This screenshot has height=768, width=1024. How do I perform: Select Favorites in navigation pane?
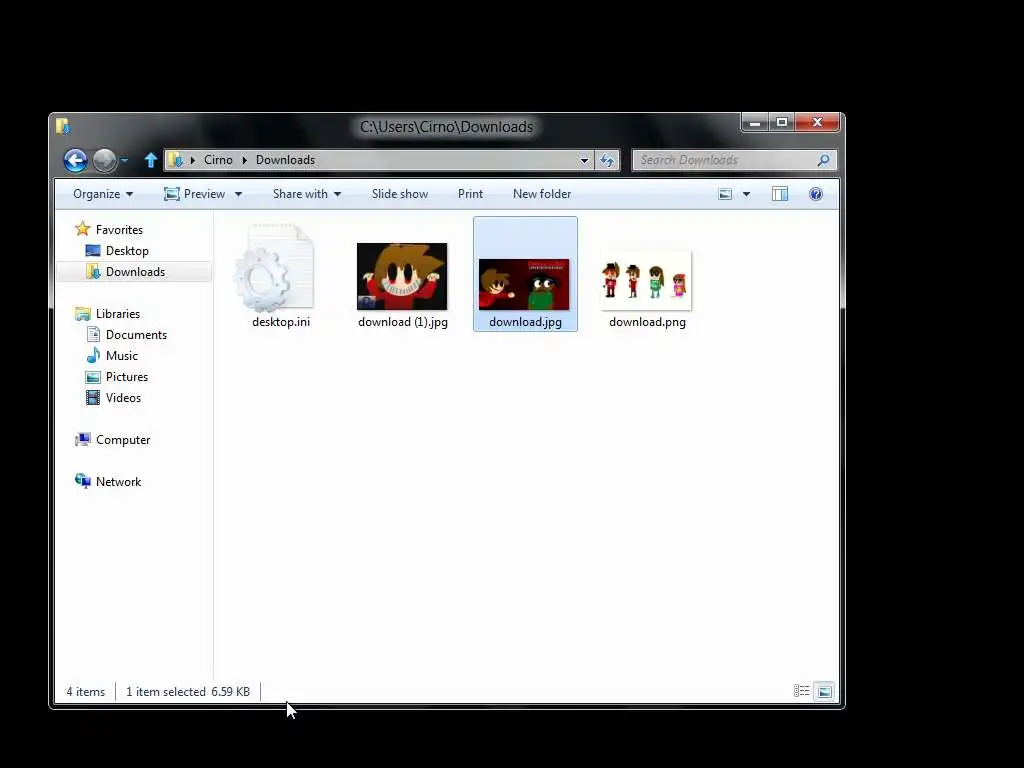pyautogui.click(x=119, y=230)
